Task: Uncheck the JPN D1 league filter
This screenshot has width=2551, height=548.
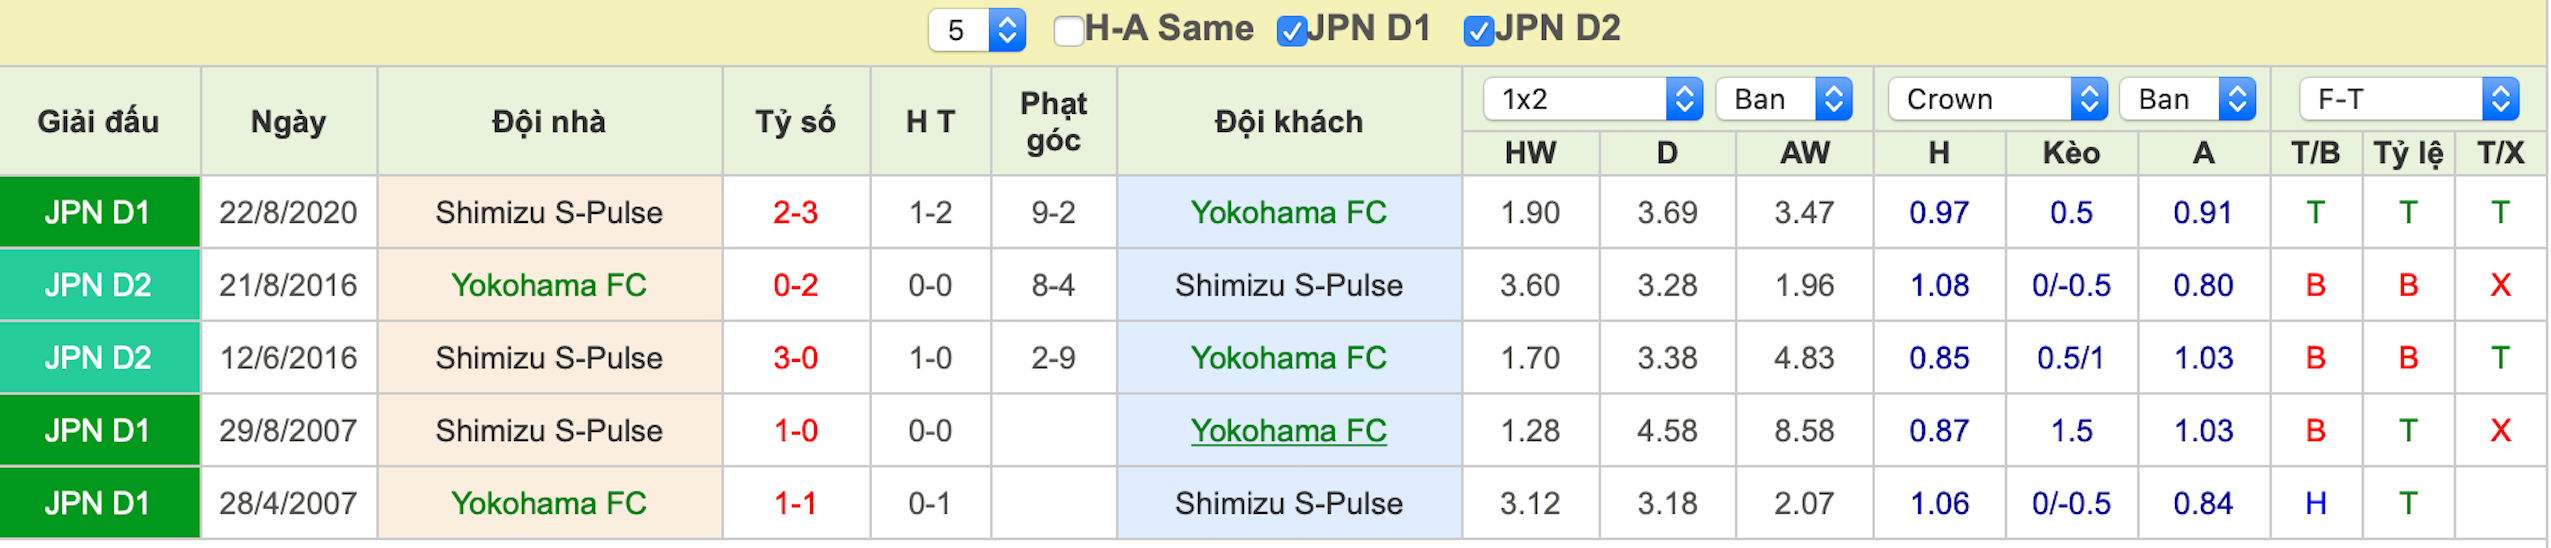Action: coord(1291,31)
